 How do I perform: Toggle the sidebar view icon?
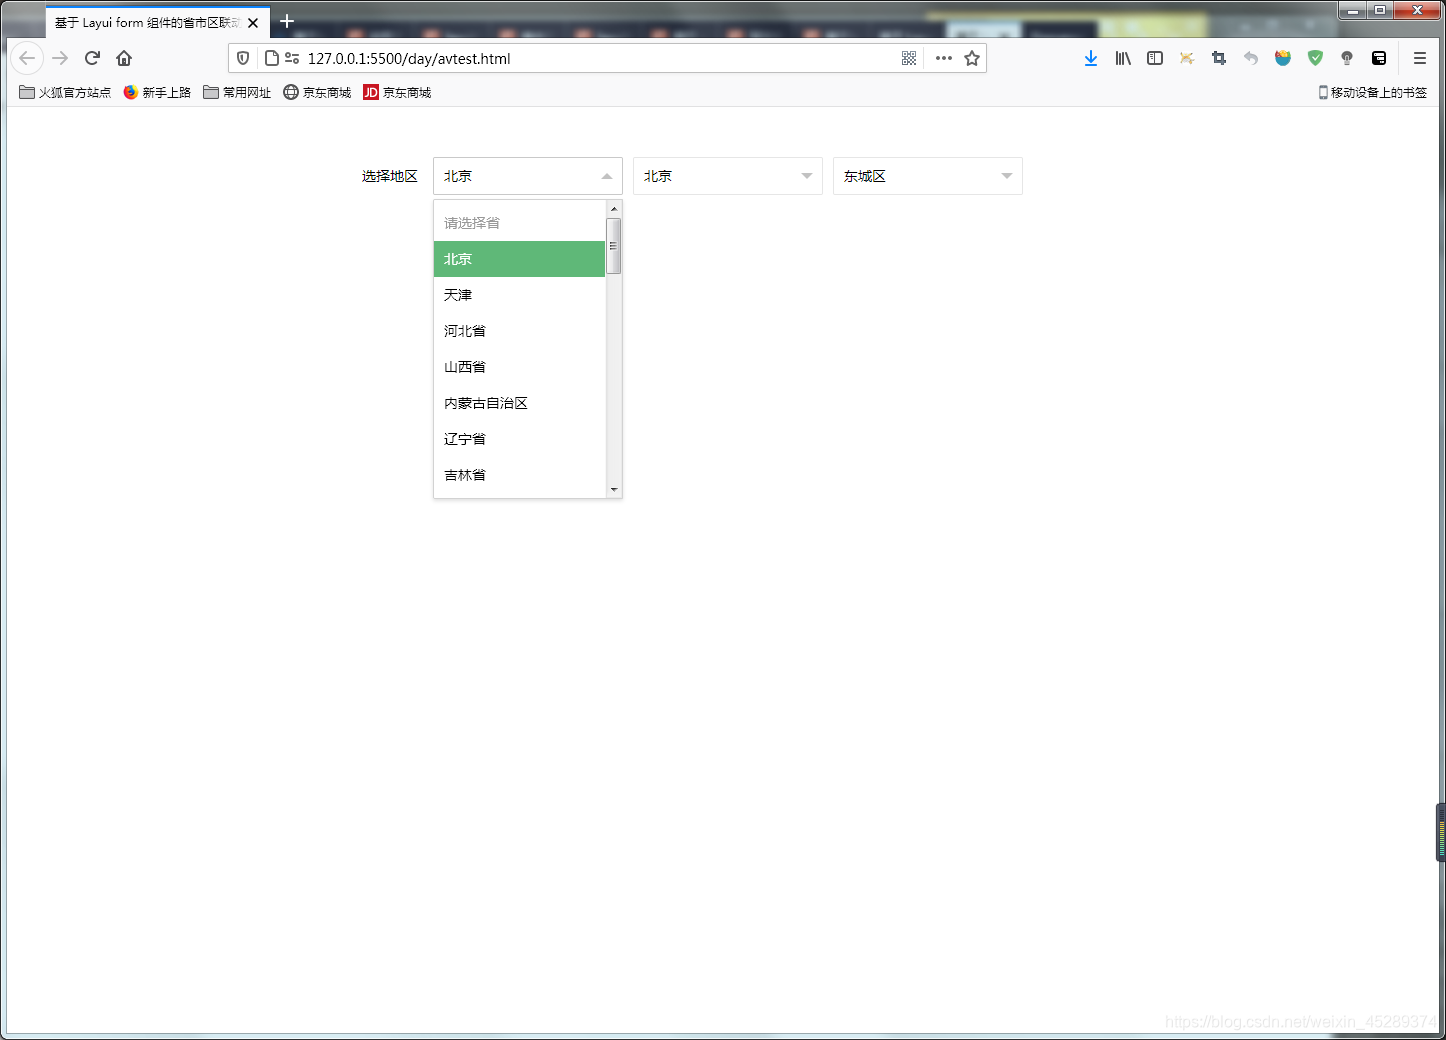pos(1154,58)
